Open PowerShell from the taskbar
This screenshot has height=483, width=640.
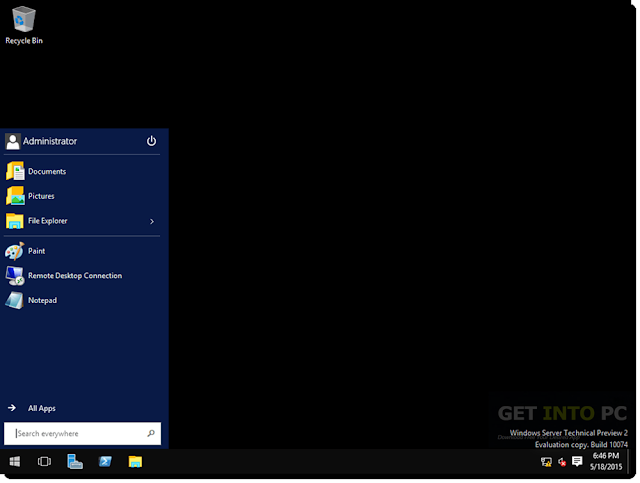point(105,462)
